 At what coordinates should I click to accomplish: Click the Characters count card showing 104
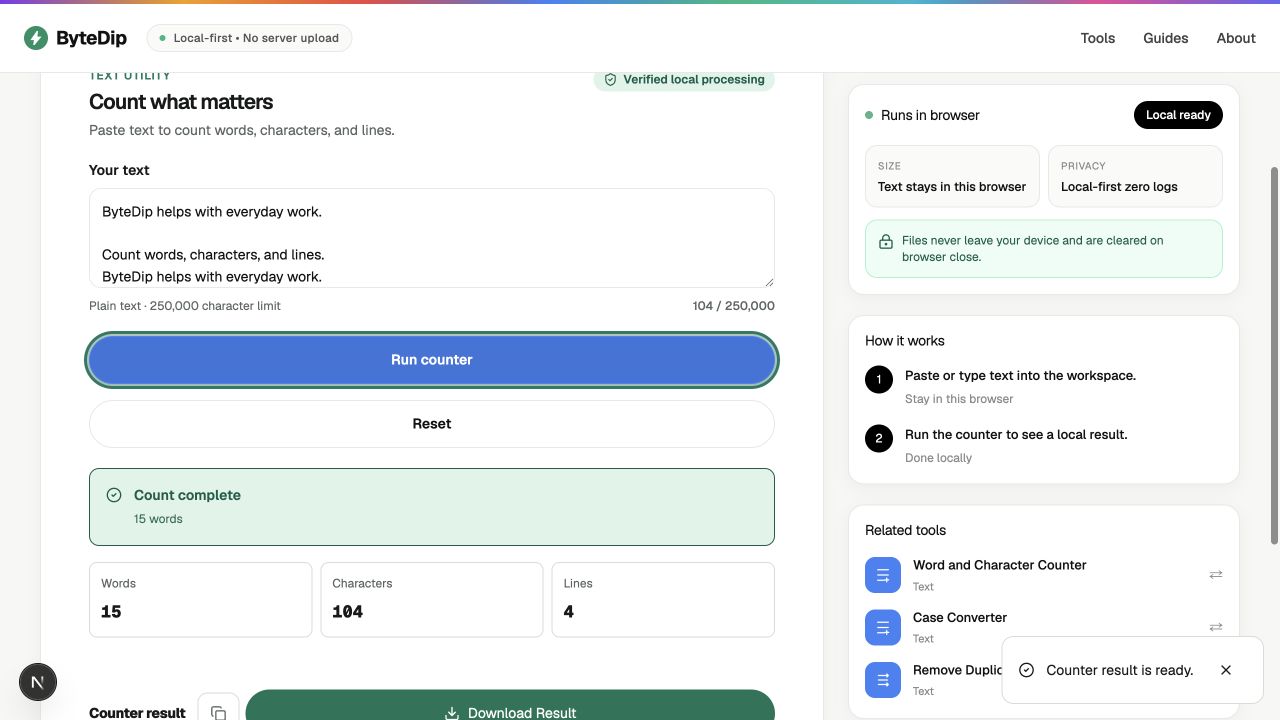432,600
